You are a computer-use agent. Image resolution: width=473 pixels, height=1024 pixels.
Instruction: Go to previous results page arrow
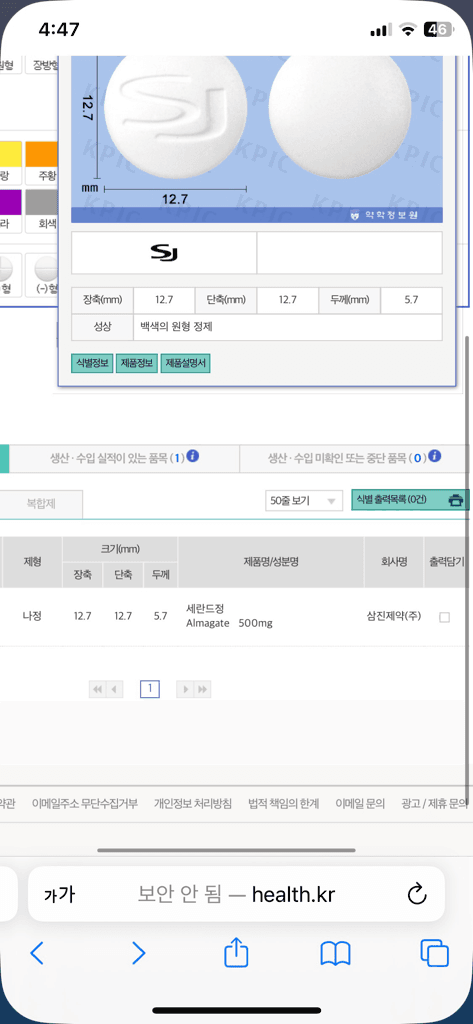(114, 689)
